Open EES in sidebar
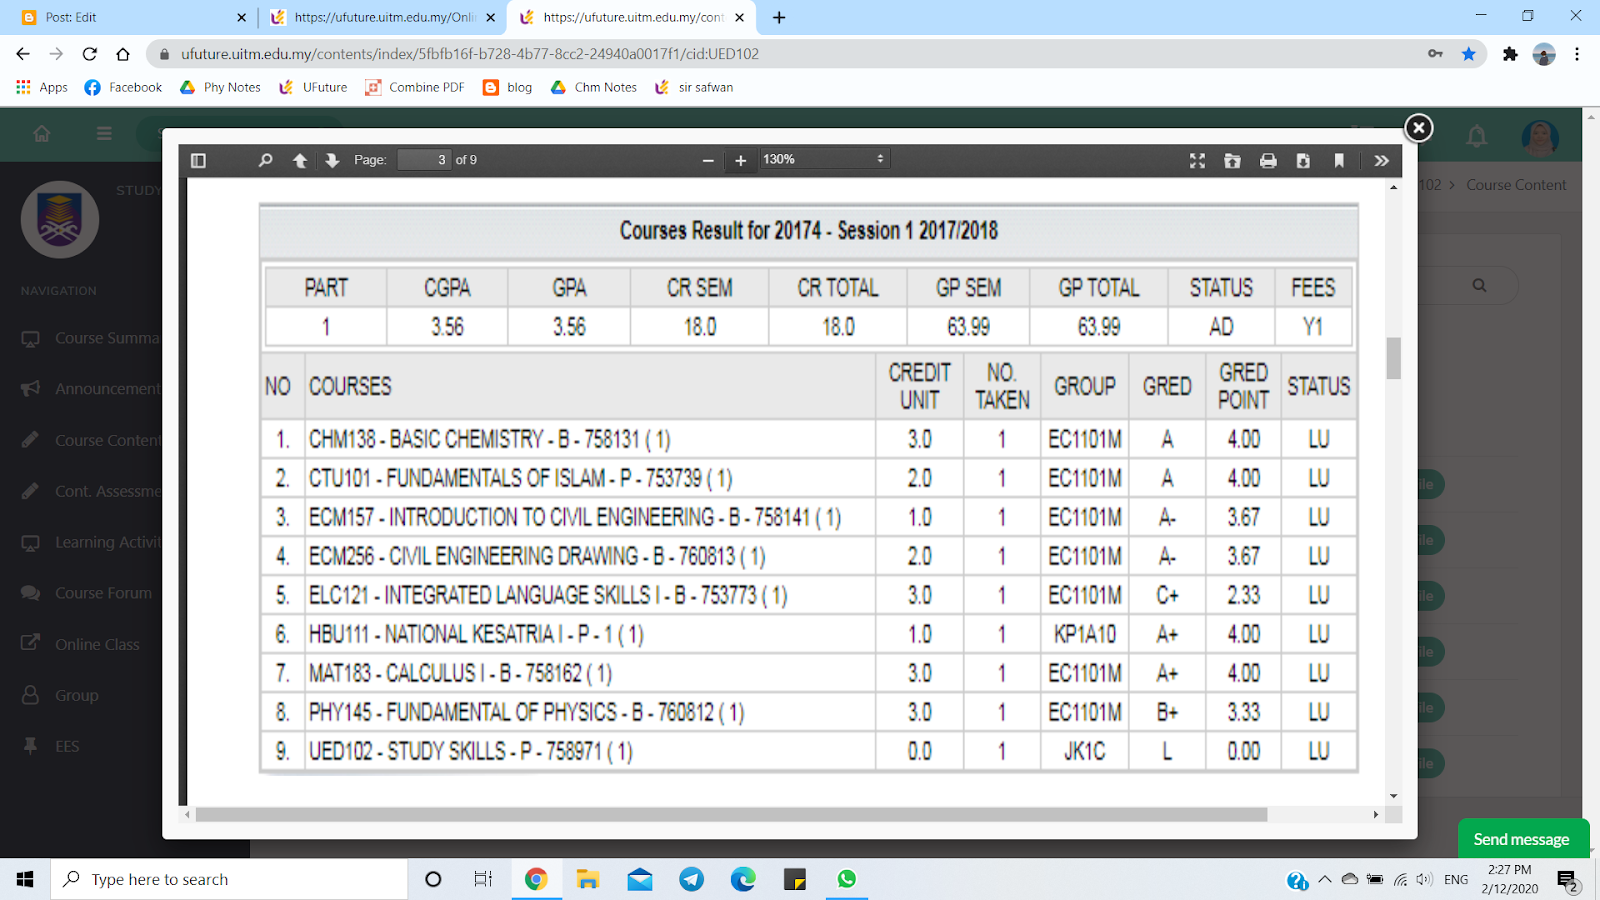Screen dimensions: 1600x900 point(50,746)
